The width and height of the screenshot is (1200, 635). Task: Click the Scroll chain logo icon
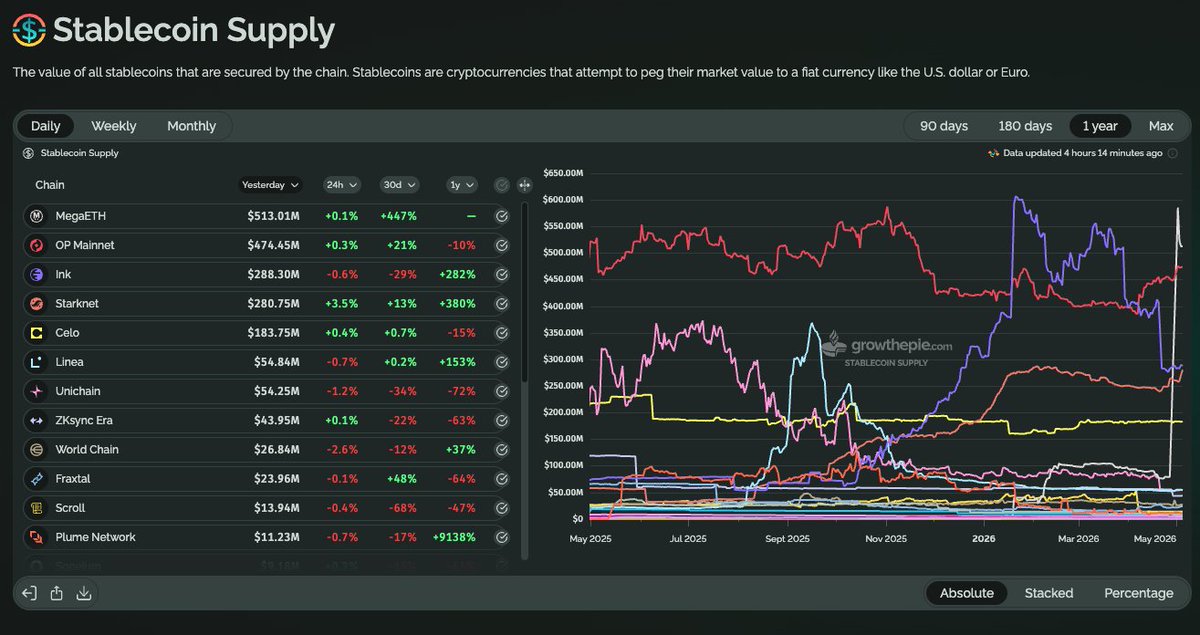coord(36,508)
